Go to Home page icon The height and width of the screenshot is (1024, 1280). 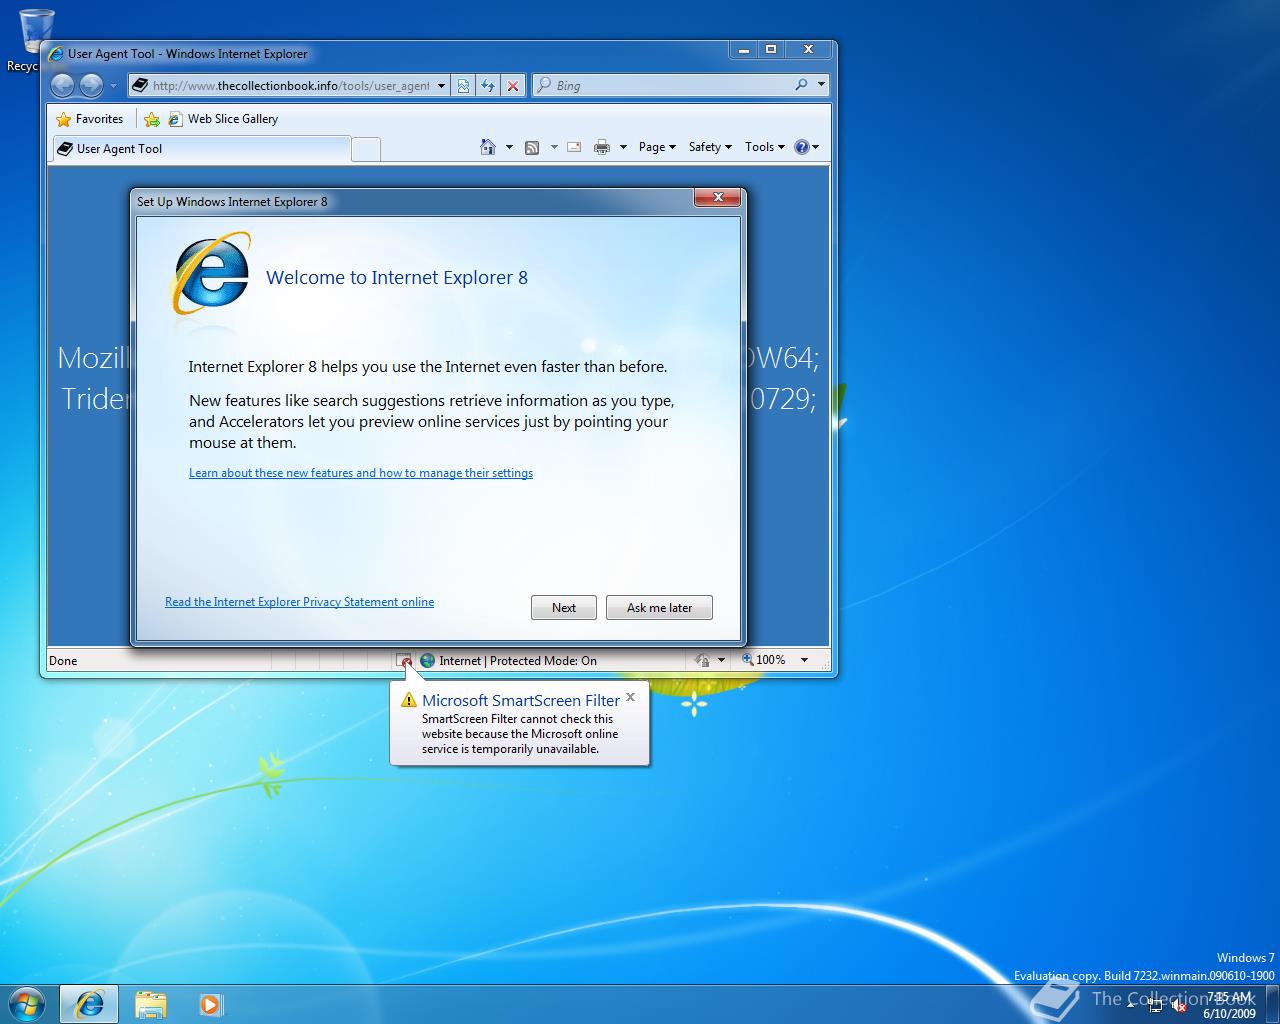(x=488, y=147)
